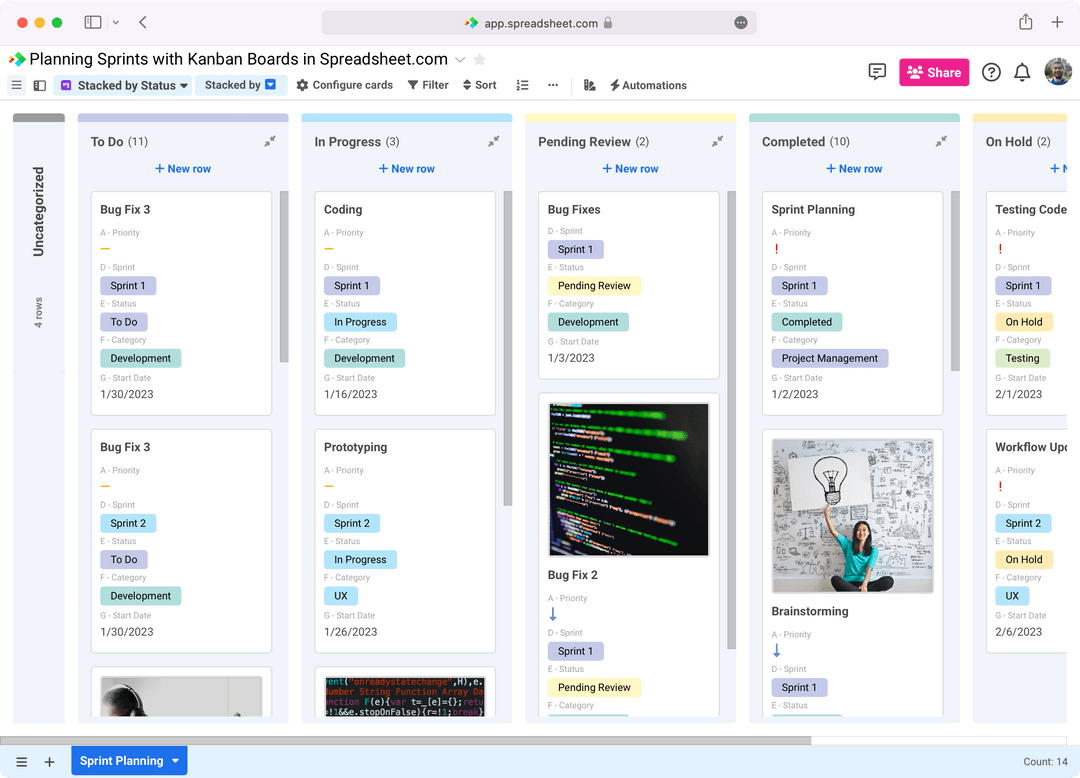Viewport: 1080px width, 778px height.
Task: Add a New row in Pending Review column
Action: (x=630, y=168)
